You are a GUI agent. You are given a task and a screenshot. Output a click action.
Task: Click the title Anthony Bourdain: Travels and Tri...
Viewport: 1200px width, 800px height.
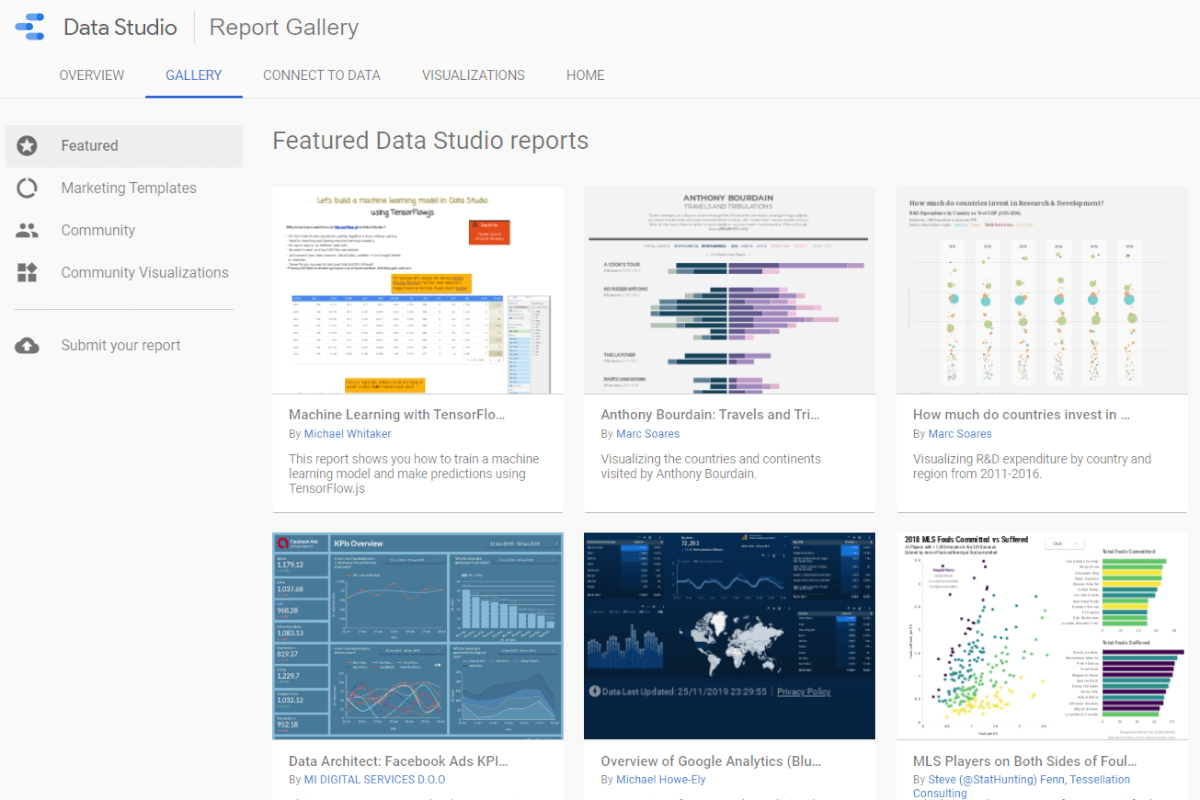click(x=710, y=414)
